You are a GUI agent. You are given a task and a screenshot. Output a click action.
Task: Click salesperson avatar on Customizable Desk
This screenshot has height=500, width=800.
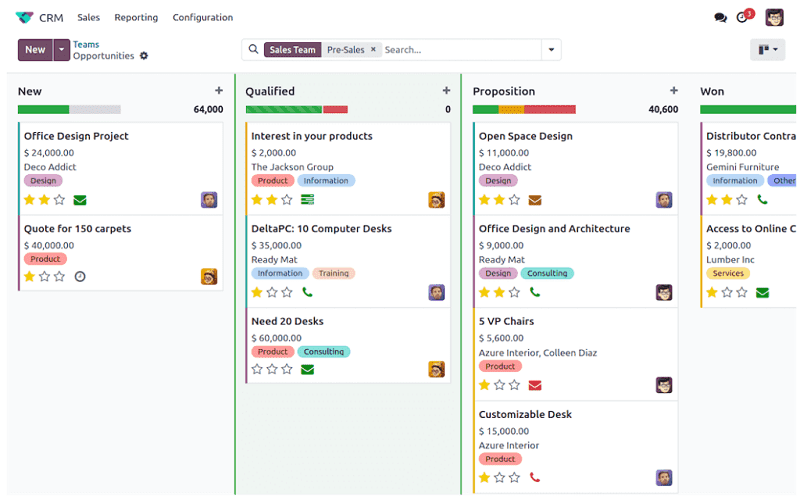pos(664,478)
